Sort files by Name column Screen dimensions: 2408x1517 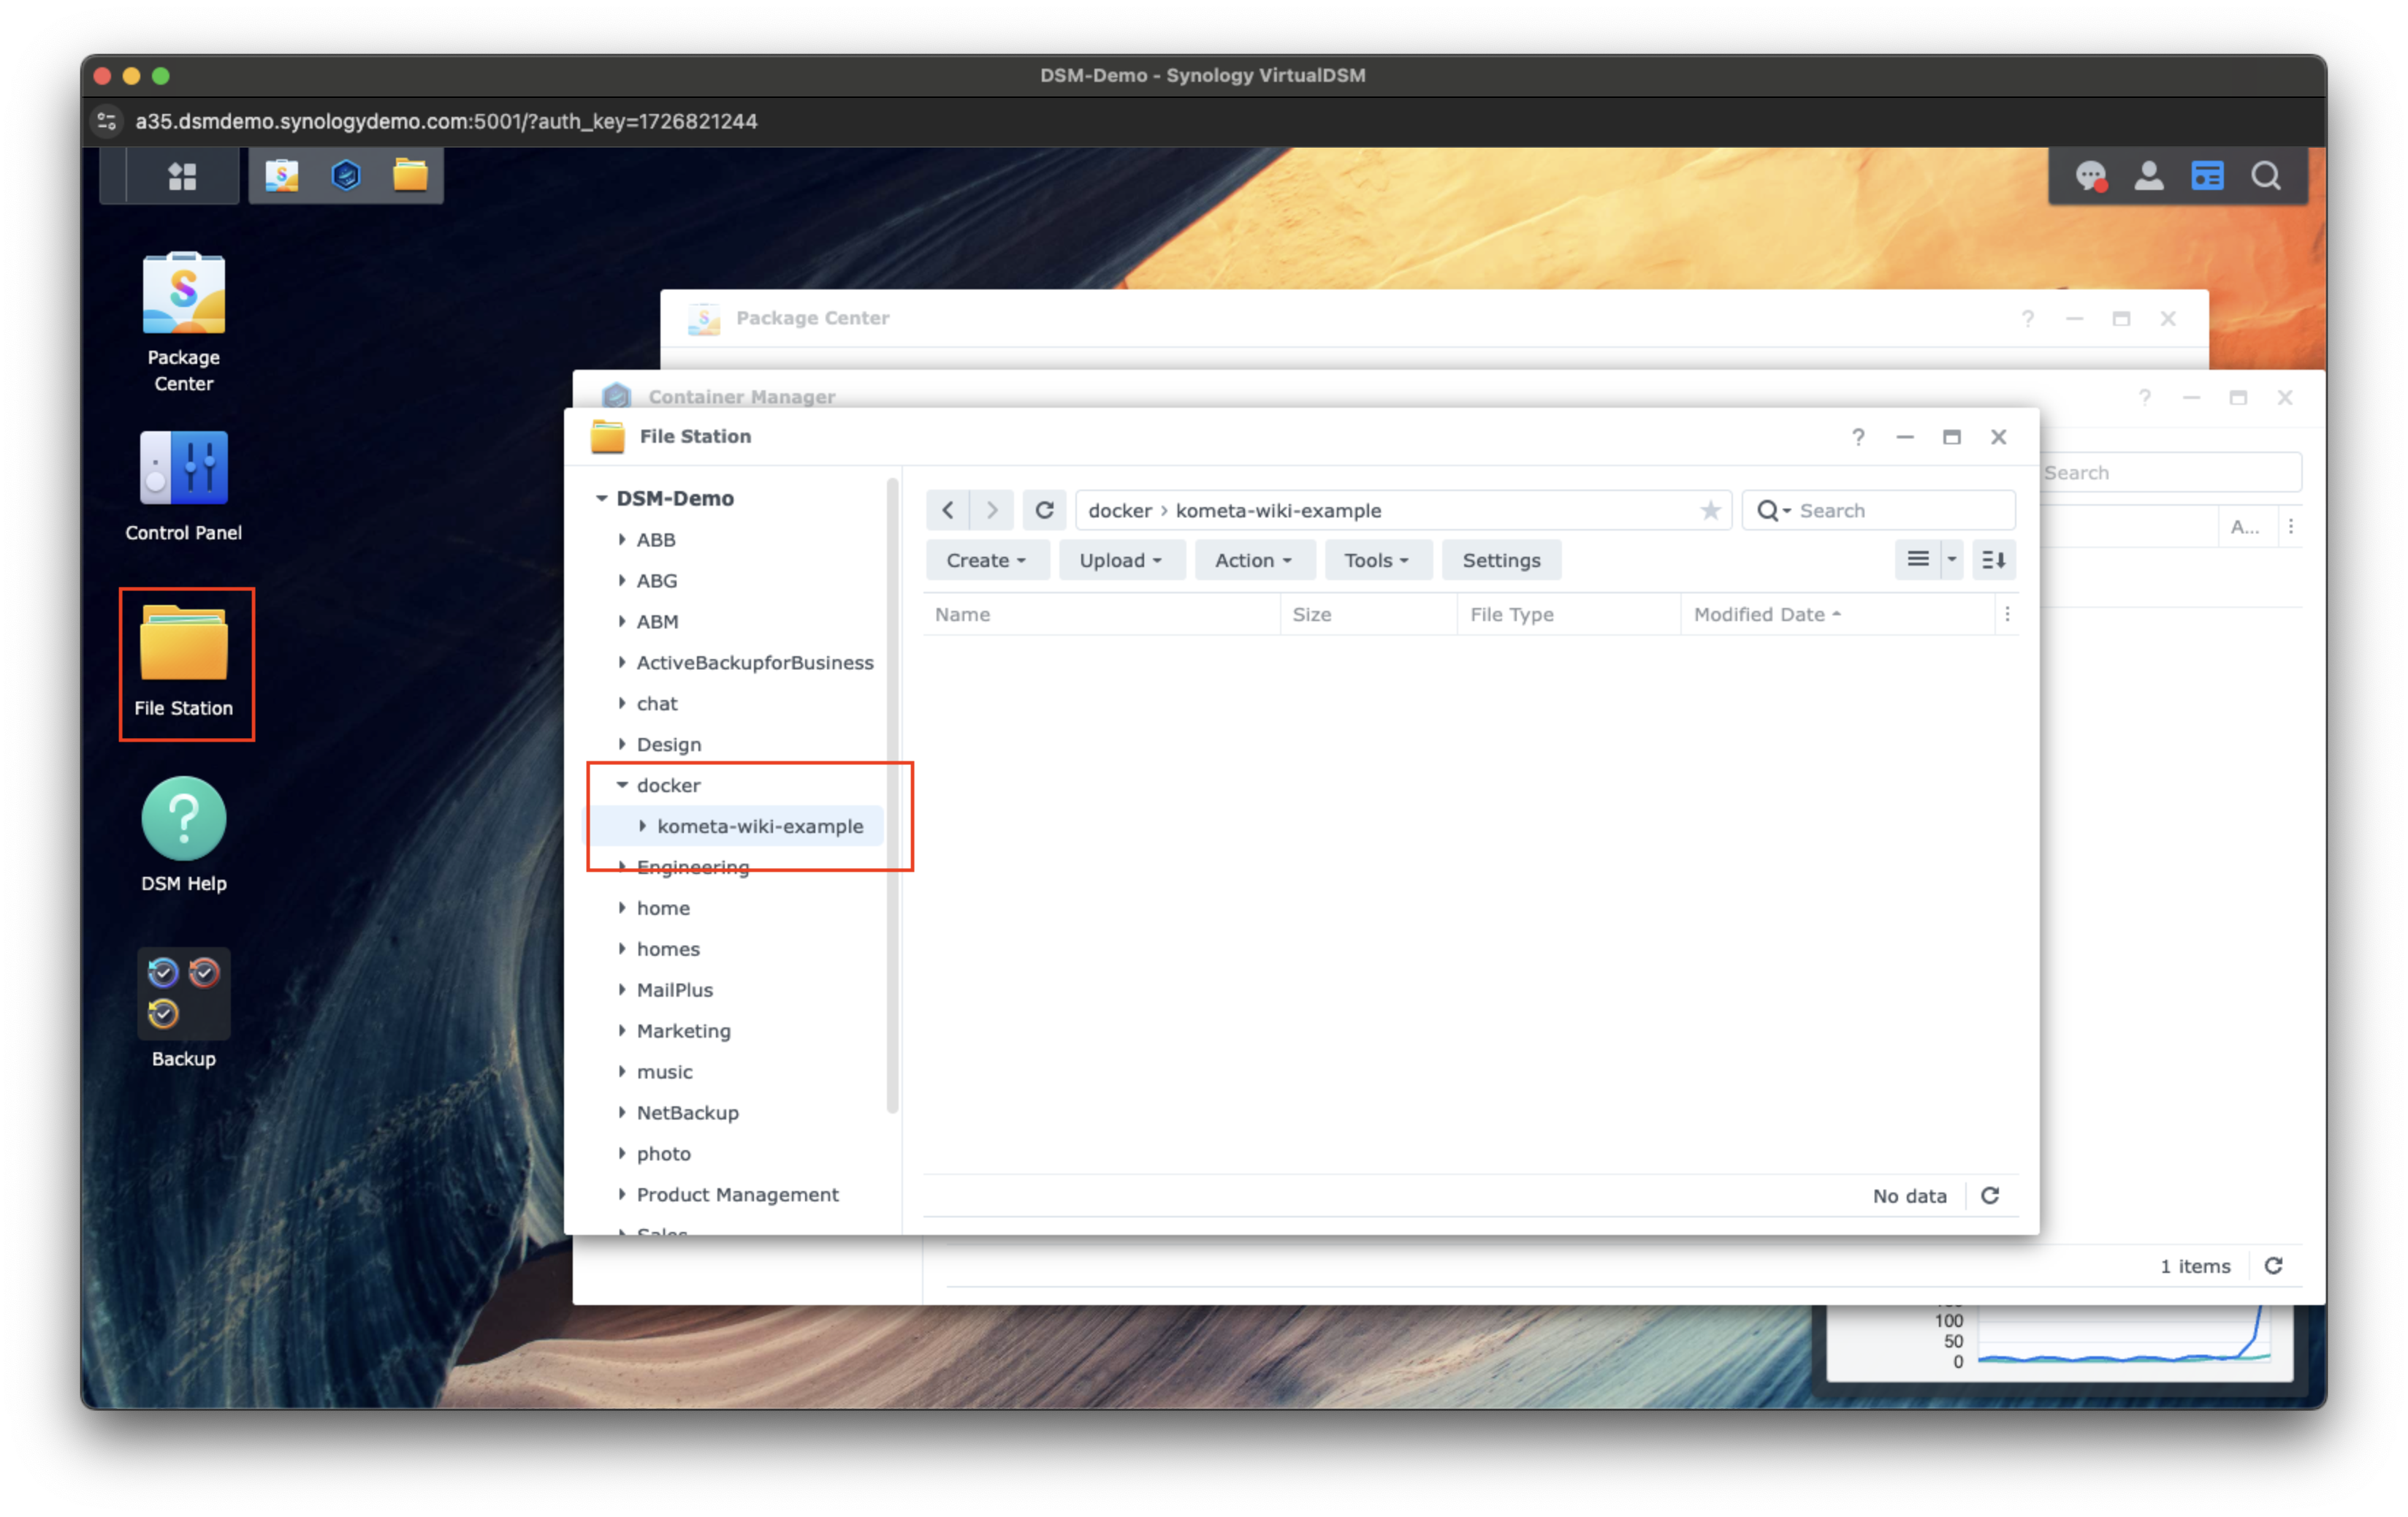tap(1102, 614)
